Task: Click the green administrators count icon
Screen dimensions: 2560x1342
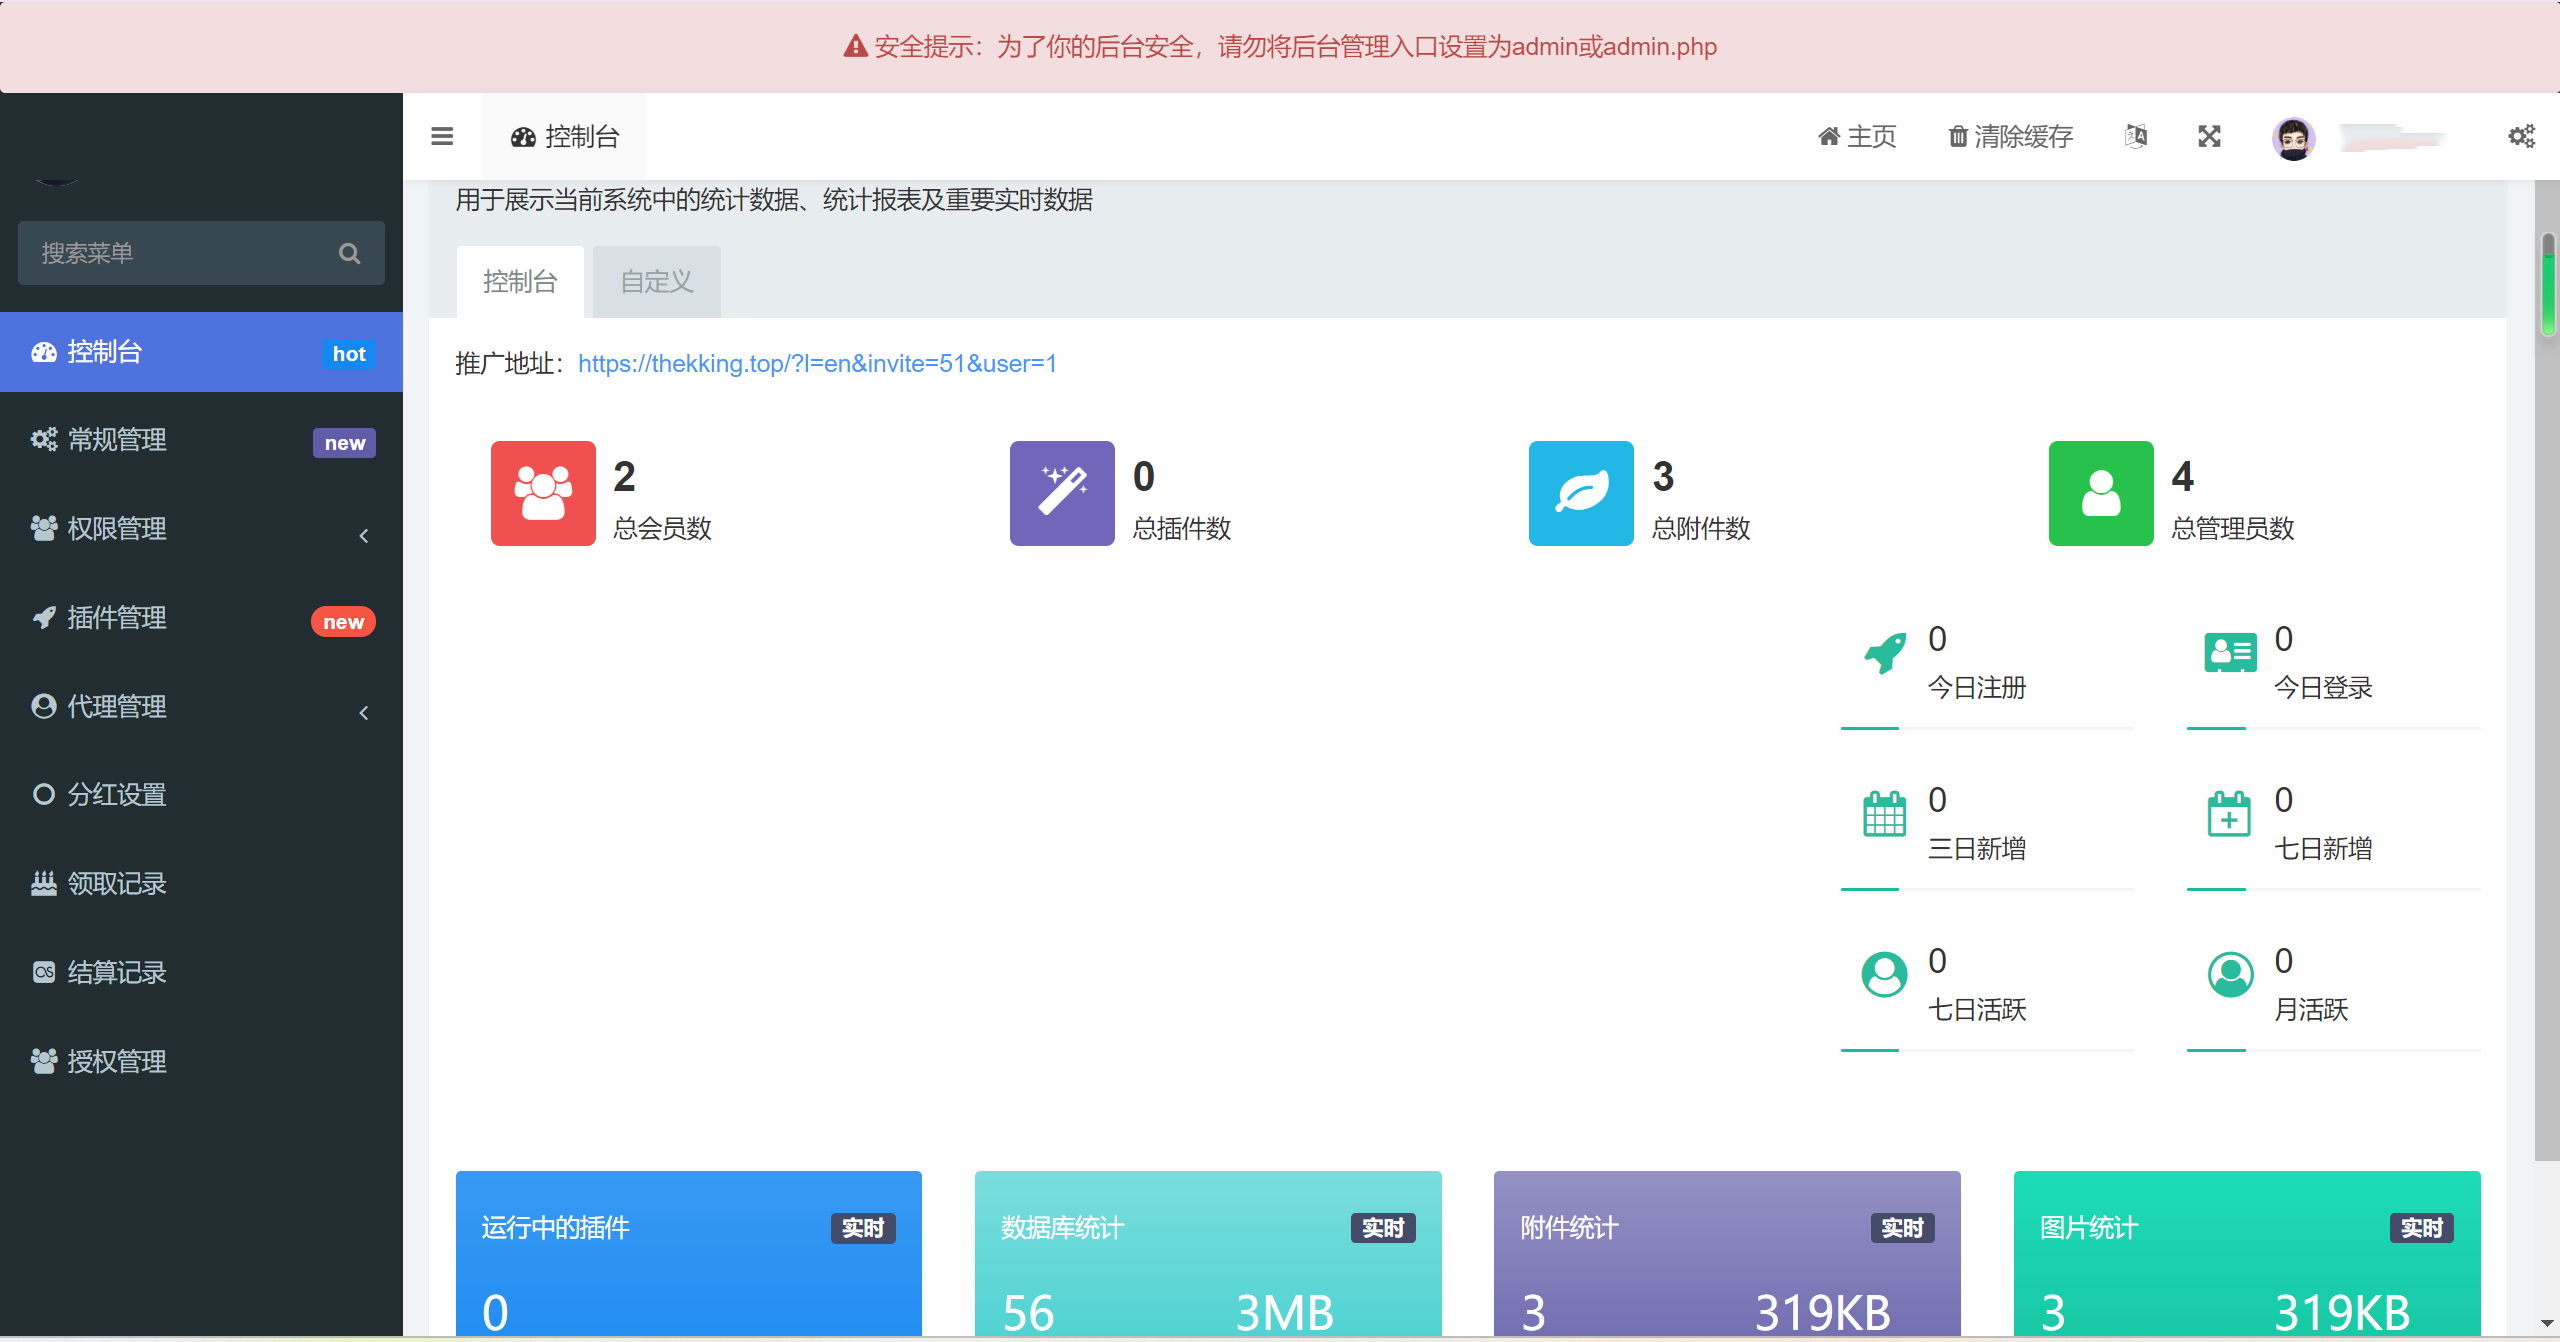Action: tap(2100, 493)
